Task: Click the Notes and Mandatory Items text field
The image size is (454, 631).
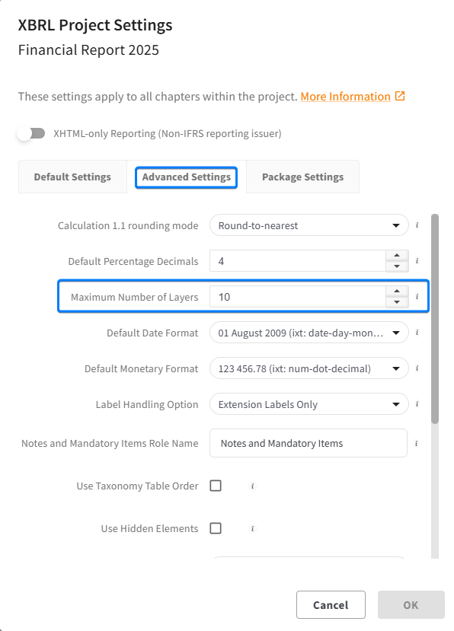Action: point(308,443)
